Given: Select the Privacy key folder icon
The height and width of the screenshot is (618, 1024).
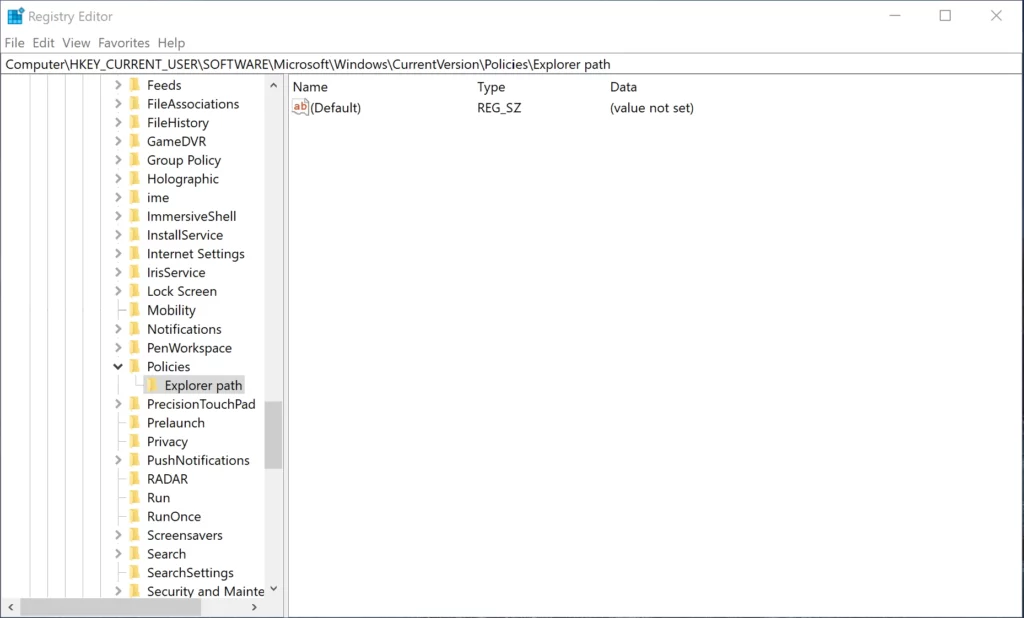Looking at the screenshot, I should (136, 441).
